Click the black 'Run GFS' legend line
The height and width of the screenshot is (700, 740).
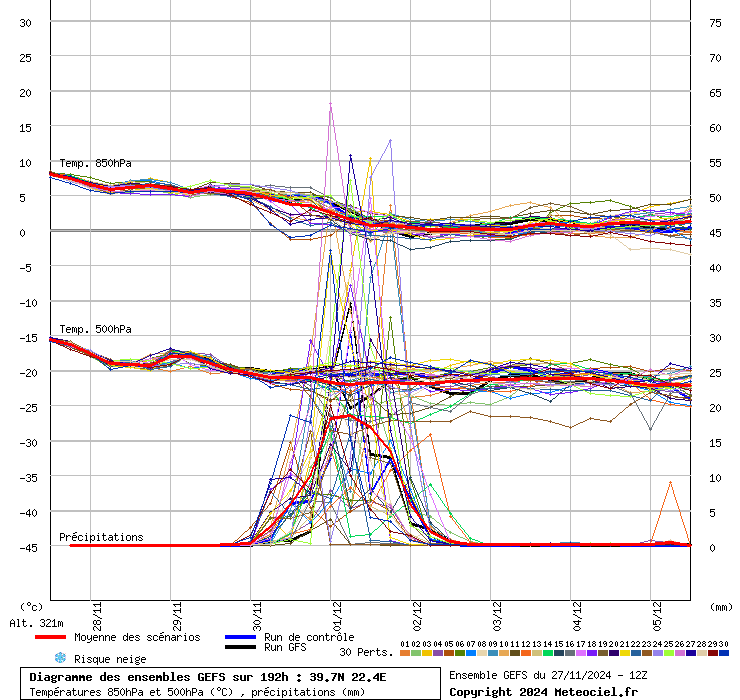(x=241, y=647)
